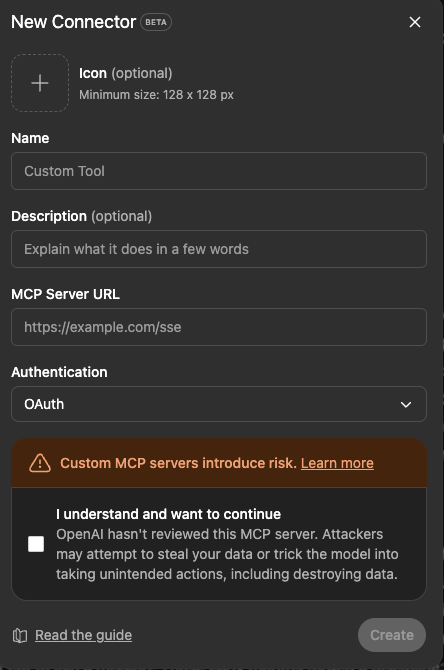Viewport: 444px width, 670px height.
Task: Upload an icon via the plus box
Action: tap(40, 83)
